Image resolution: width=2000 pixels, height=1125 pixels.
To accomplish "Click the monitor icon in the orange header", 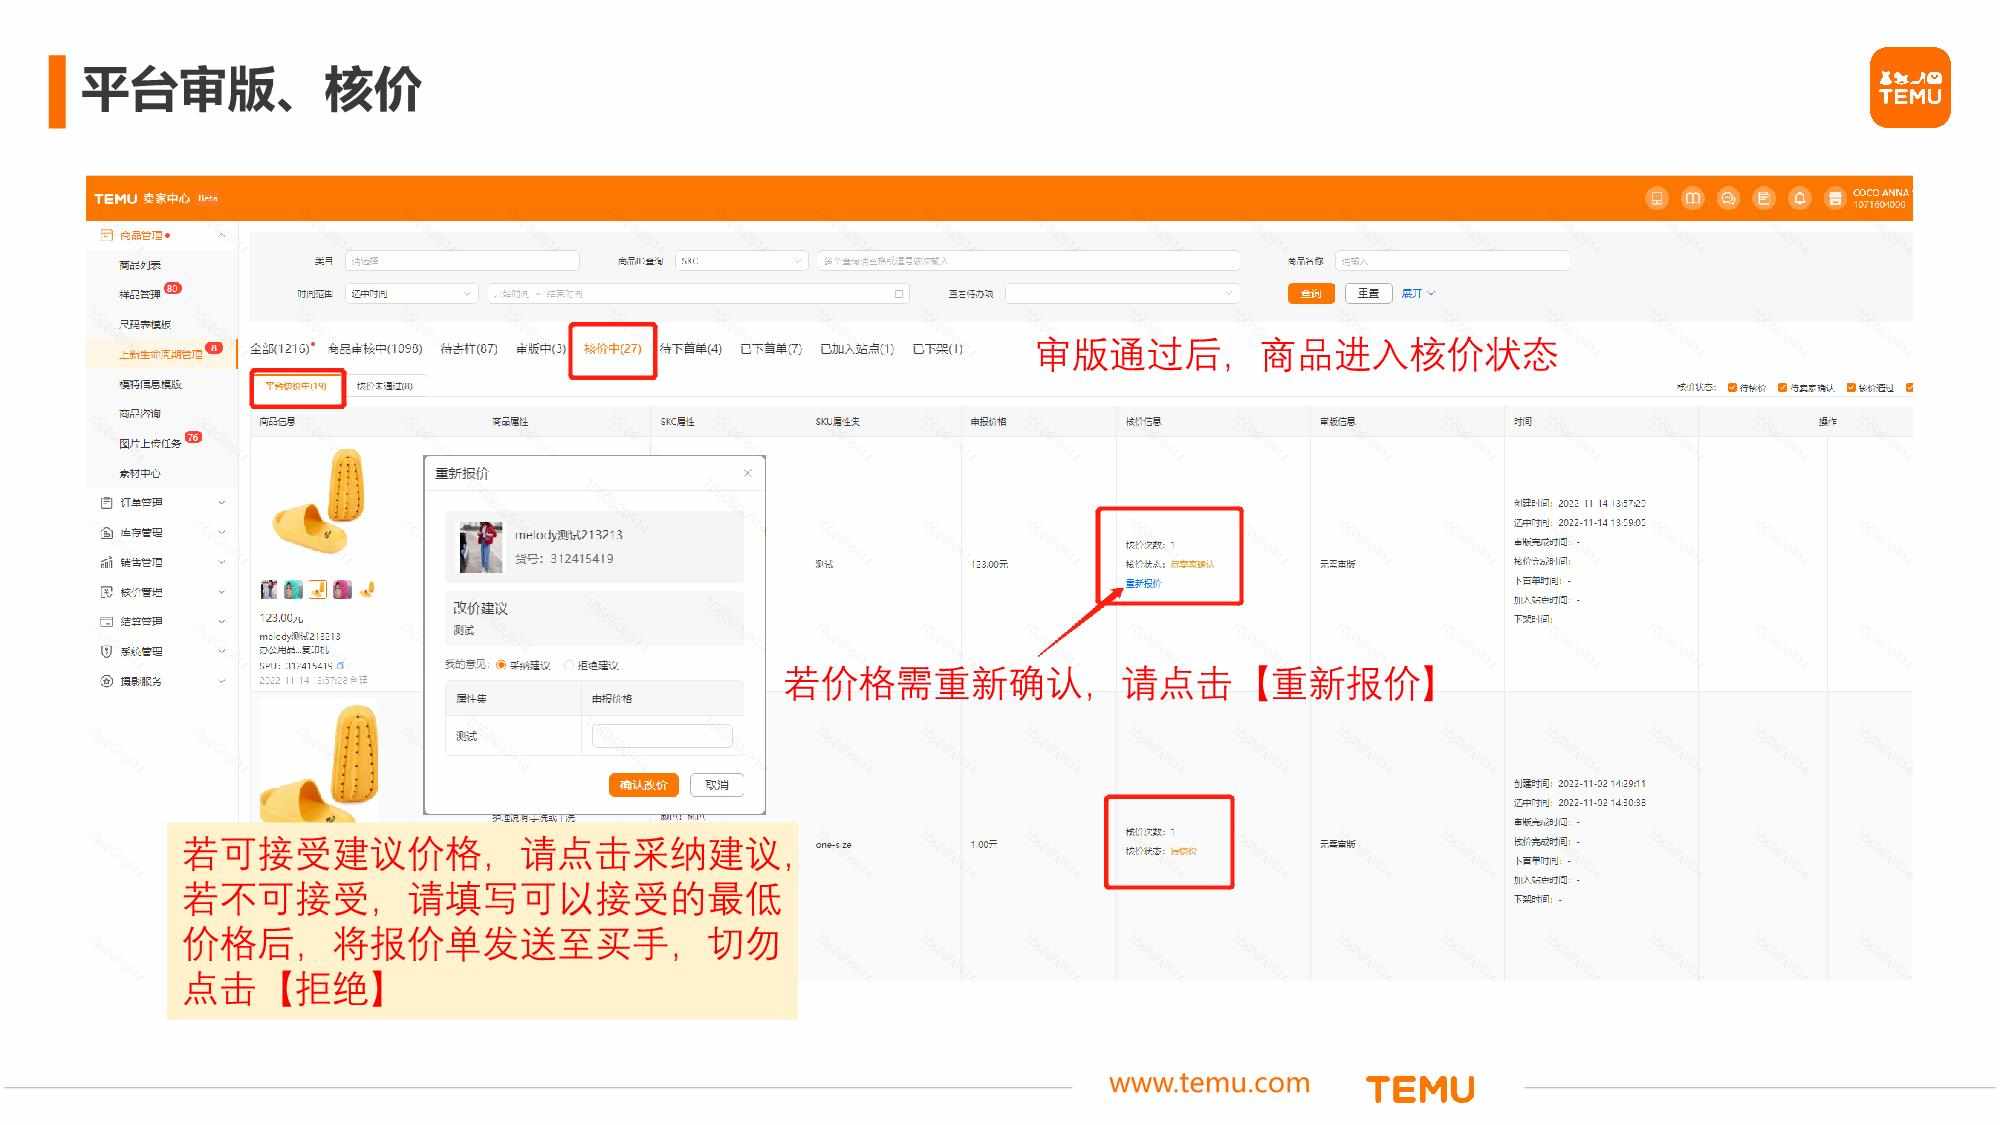I will click(1657, 198).
